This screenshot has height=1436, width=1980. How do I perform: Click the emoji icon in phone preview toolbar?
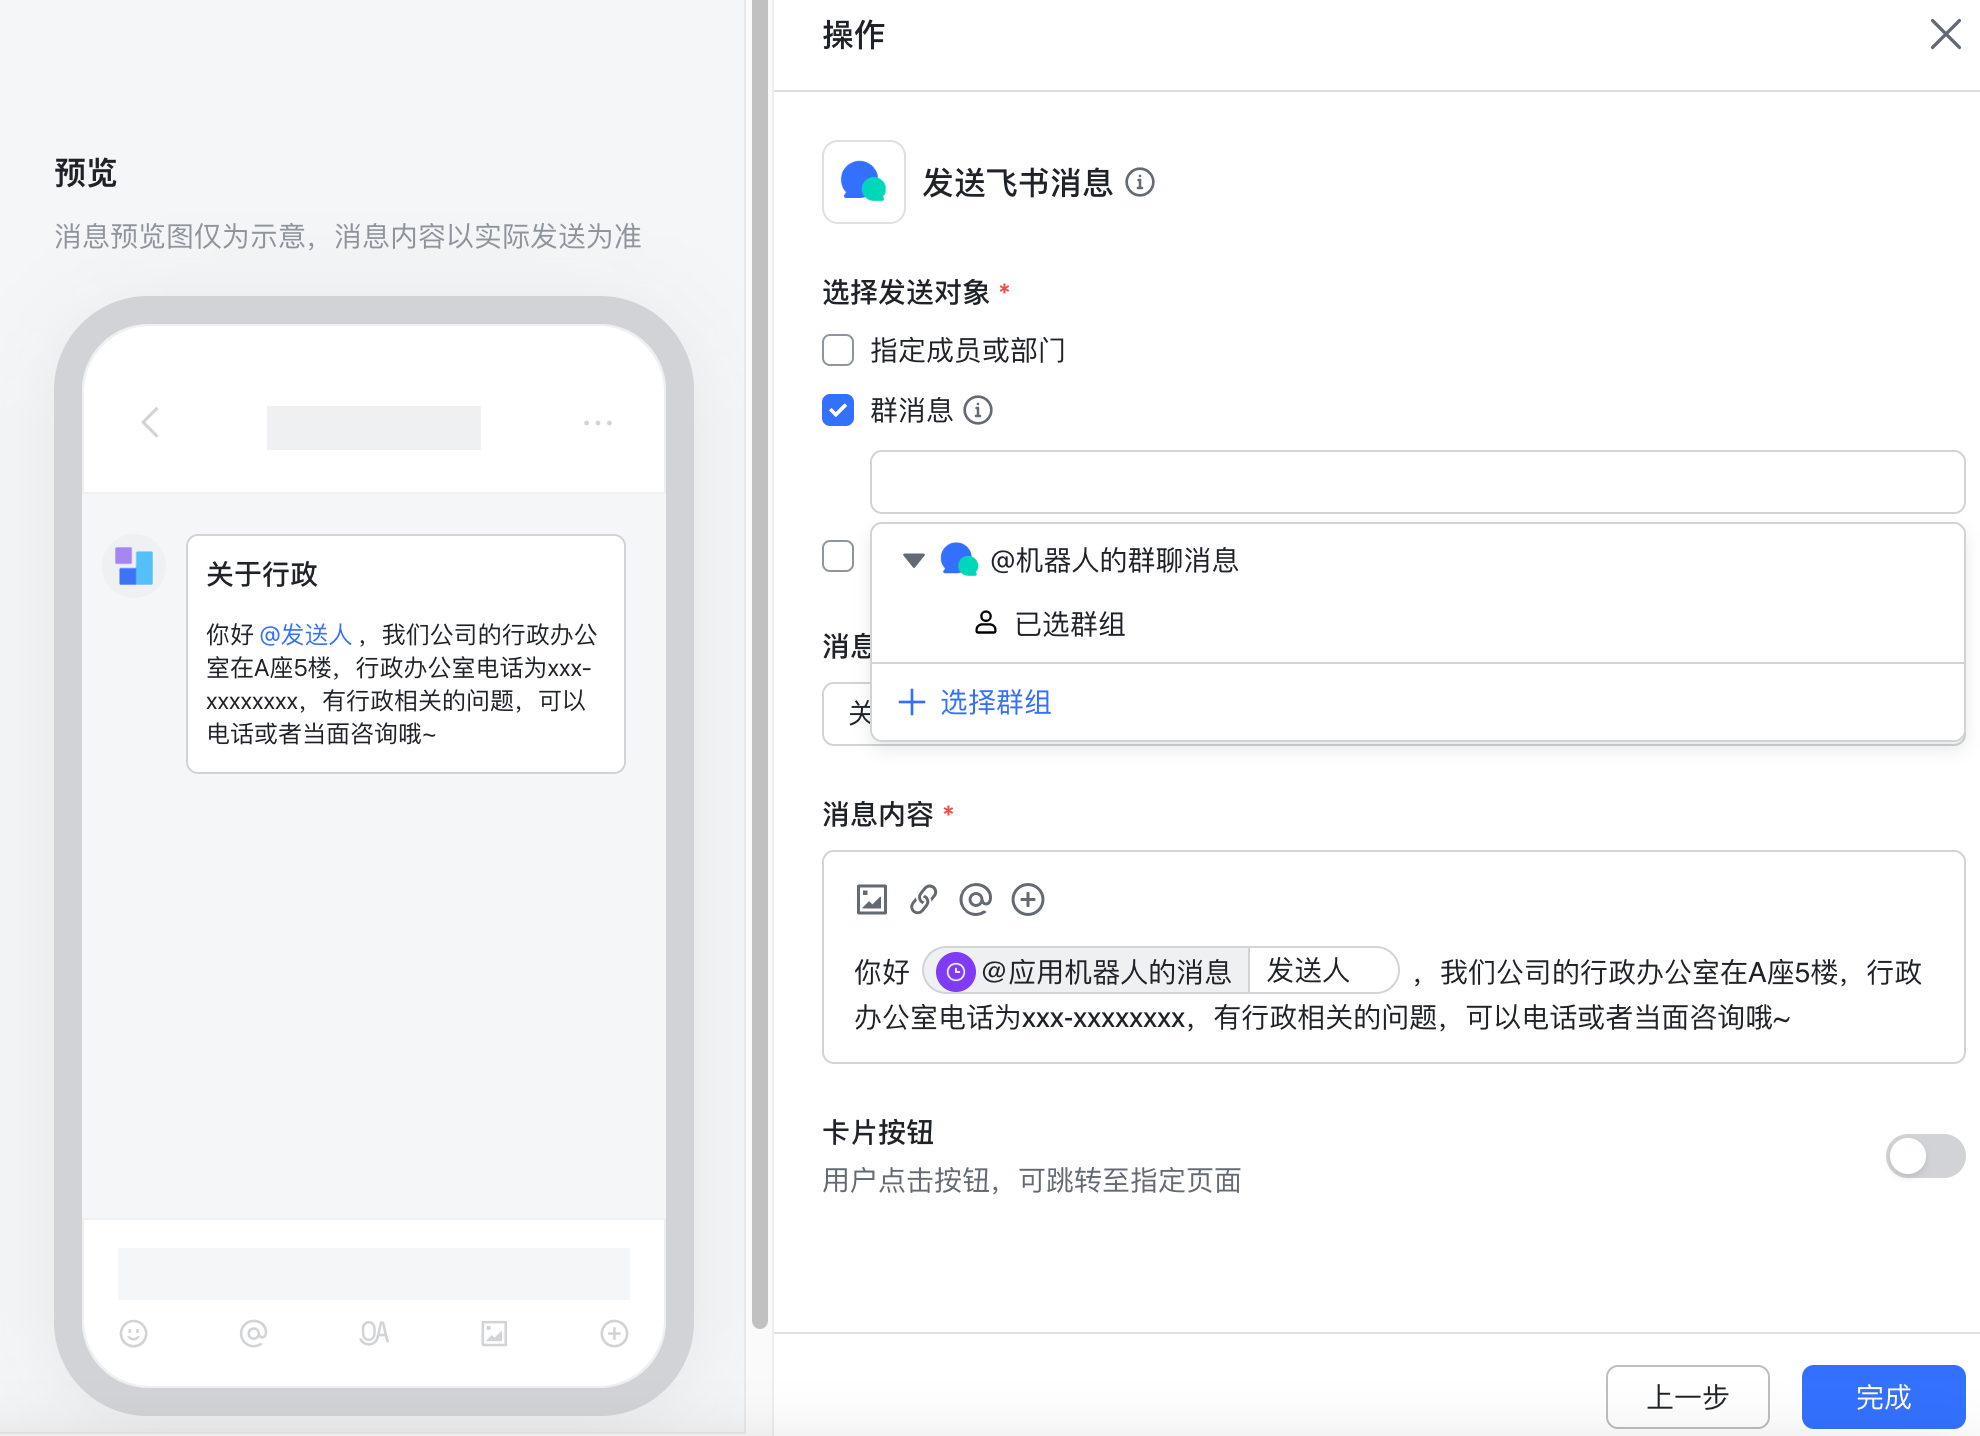pyautogui.click(x=133, y=1333)
